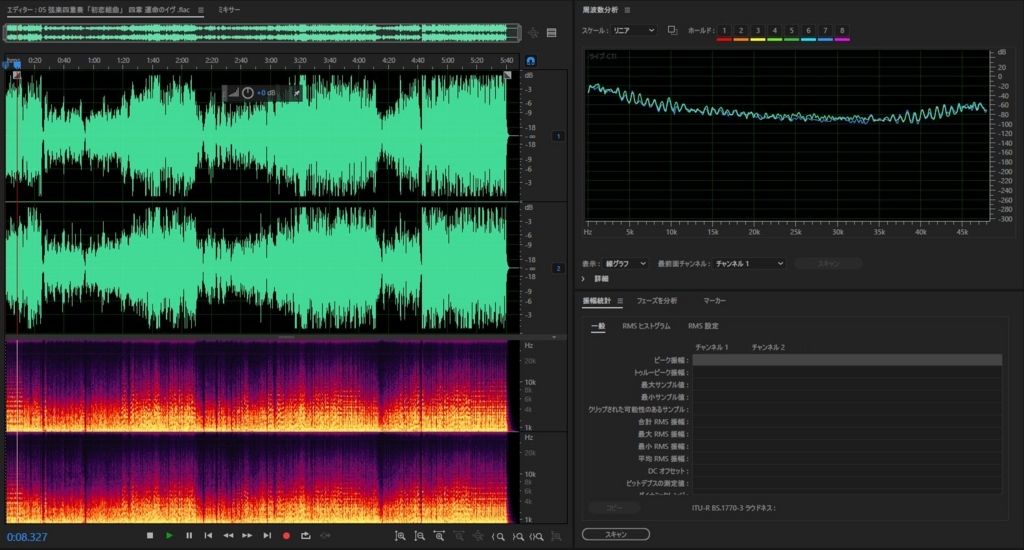The width and height of the screenshot is (1024, 550).
Task: Toggle channel 2 enable button
Action: (x=558, y=268)
